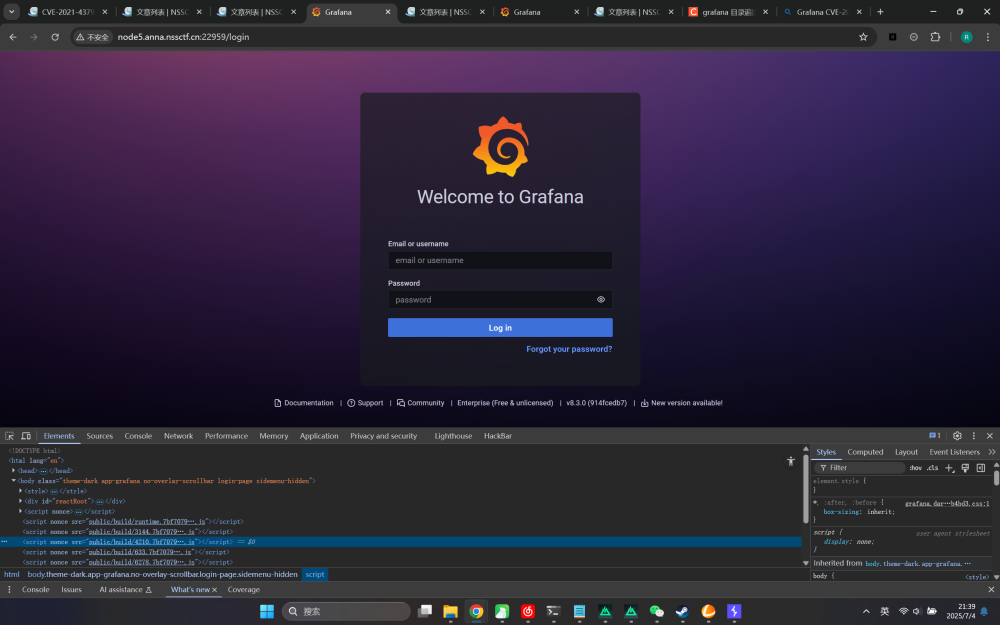Switch to the drawer Issues tab
This screenshot has height=625, width=1000.
(71, 590)
